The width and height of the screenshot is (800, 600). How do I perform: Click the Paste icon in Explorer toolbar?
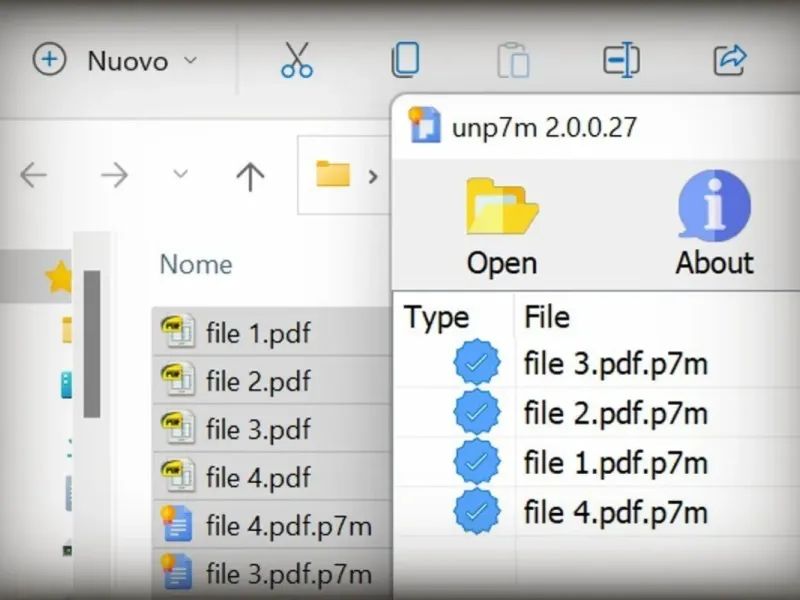[513, 61]
